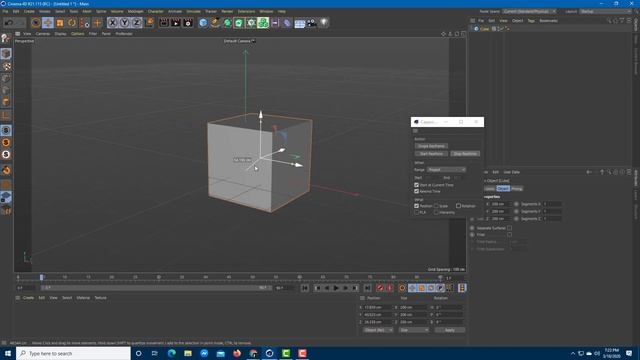
Task: Click the Spline Pen tool icon
Action: click(x=215, y=23)
